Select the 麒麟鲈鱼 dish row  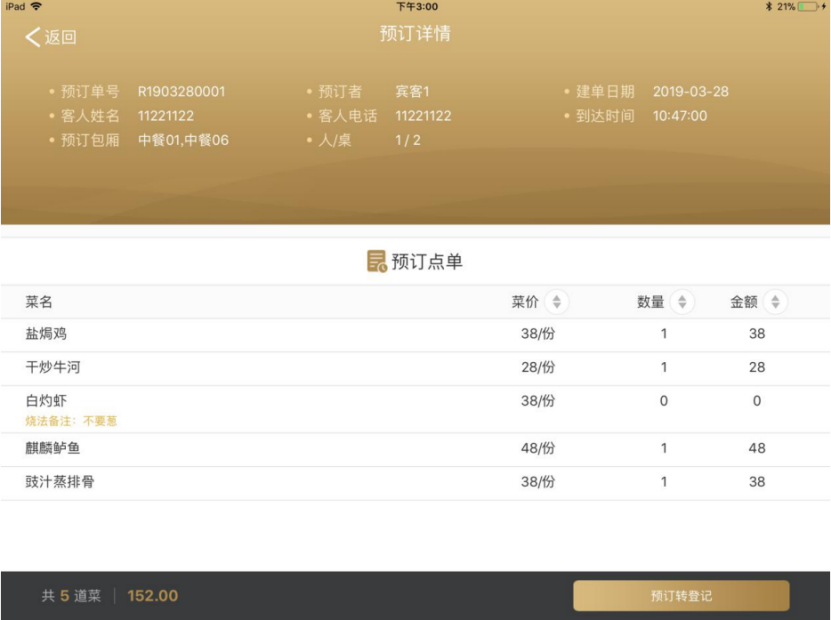click(x=416, y=449)
